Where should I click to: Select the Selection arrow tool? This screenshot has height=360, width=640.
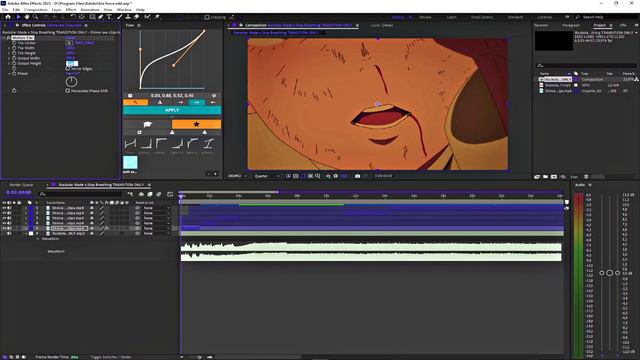pos(18,17)
